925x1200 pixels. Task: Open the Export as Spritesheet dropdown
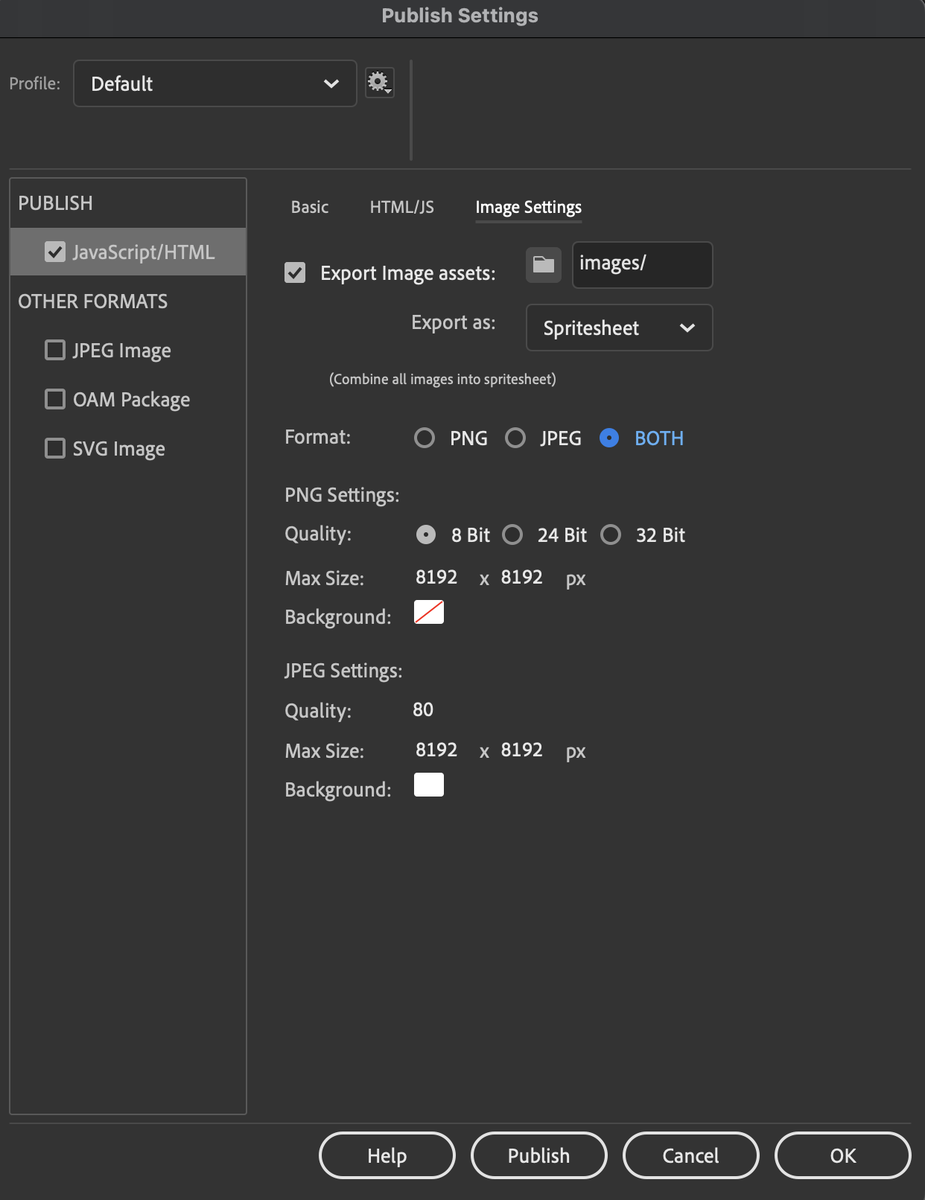[618, 327]
